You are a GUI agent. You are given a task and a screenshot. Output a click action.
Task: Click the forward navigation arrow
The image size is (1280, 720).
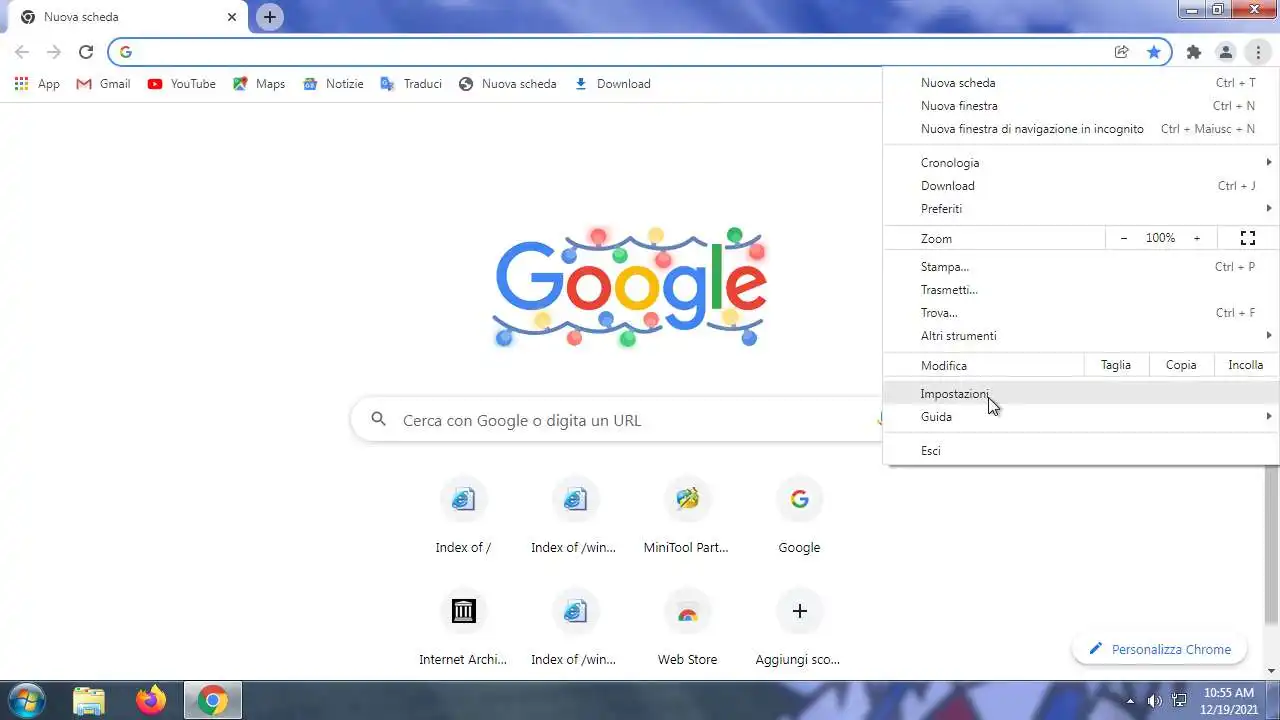click(54, 52)
